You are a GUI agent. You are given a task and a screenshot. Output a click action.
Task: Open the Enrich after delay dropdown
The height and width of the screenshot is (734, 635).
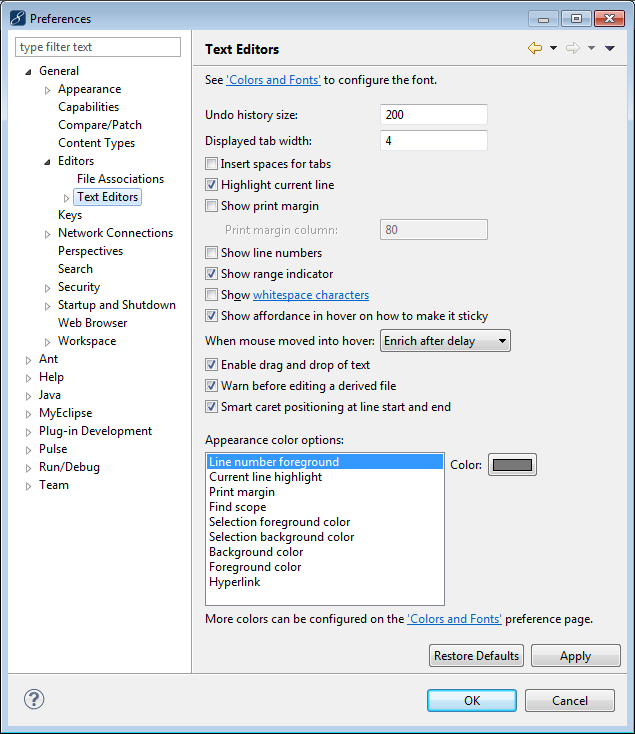(x=445, y=341)
